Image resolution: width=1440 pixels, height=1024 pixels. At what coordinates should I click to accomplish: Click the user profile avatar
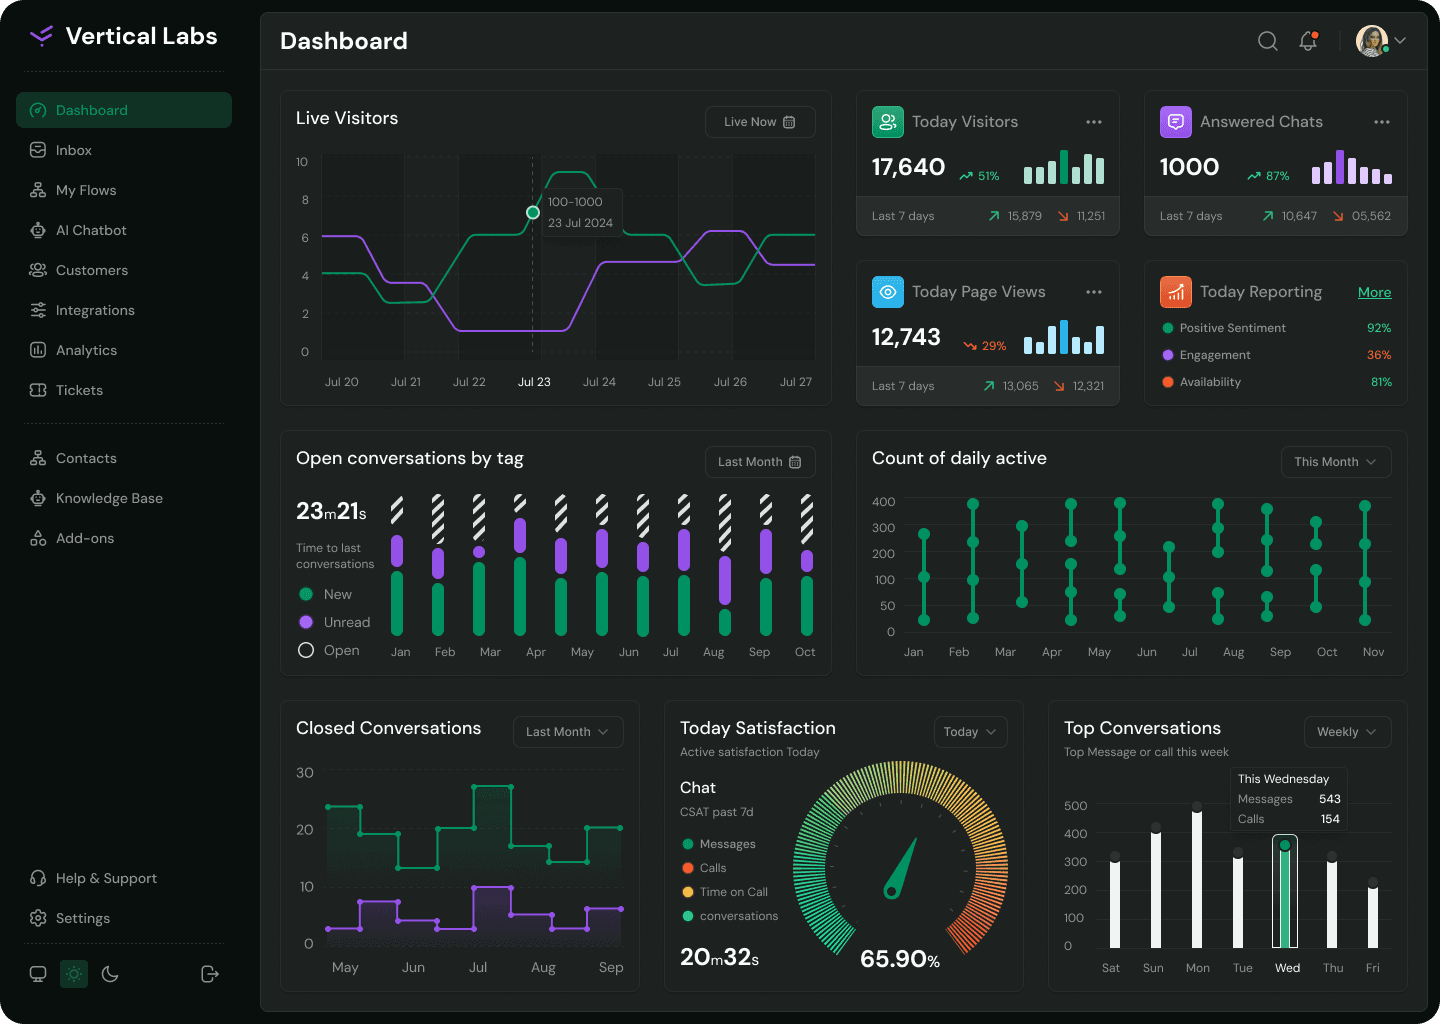(1372, 41)
